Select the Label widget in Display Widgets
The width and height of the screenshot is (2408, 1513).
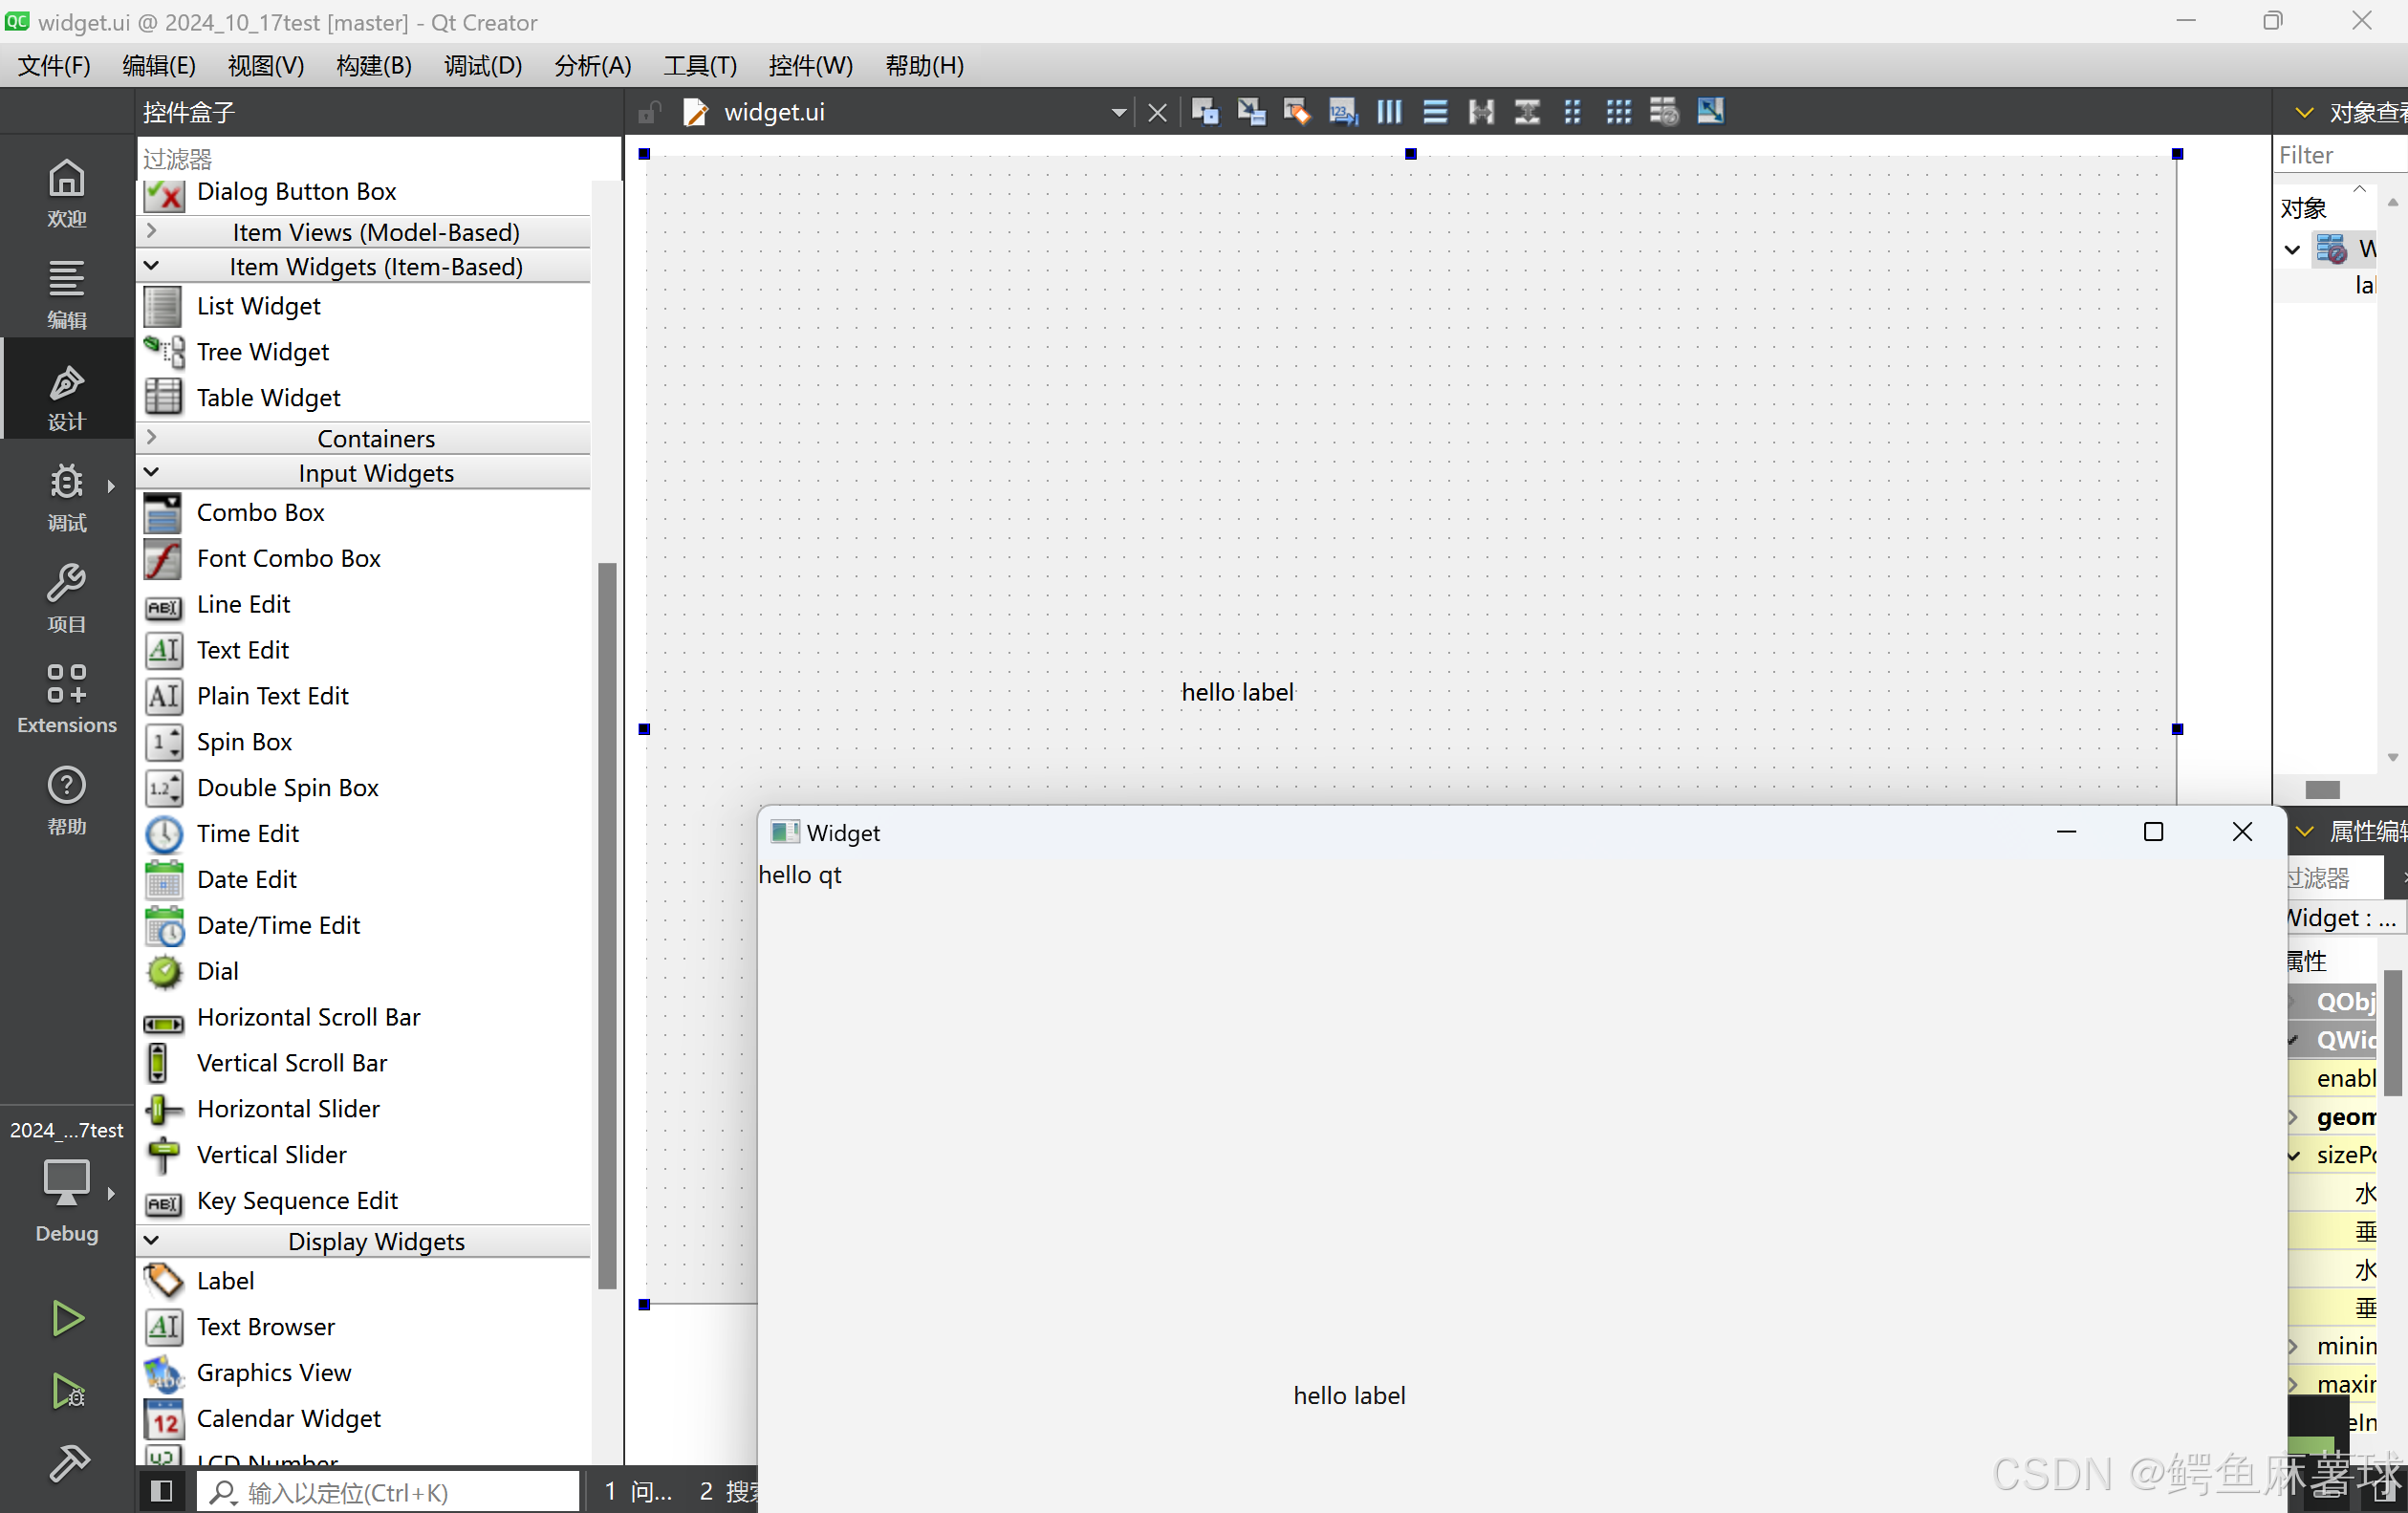225,1280
